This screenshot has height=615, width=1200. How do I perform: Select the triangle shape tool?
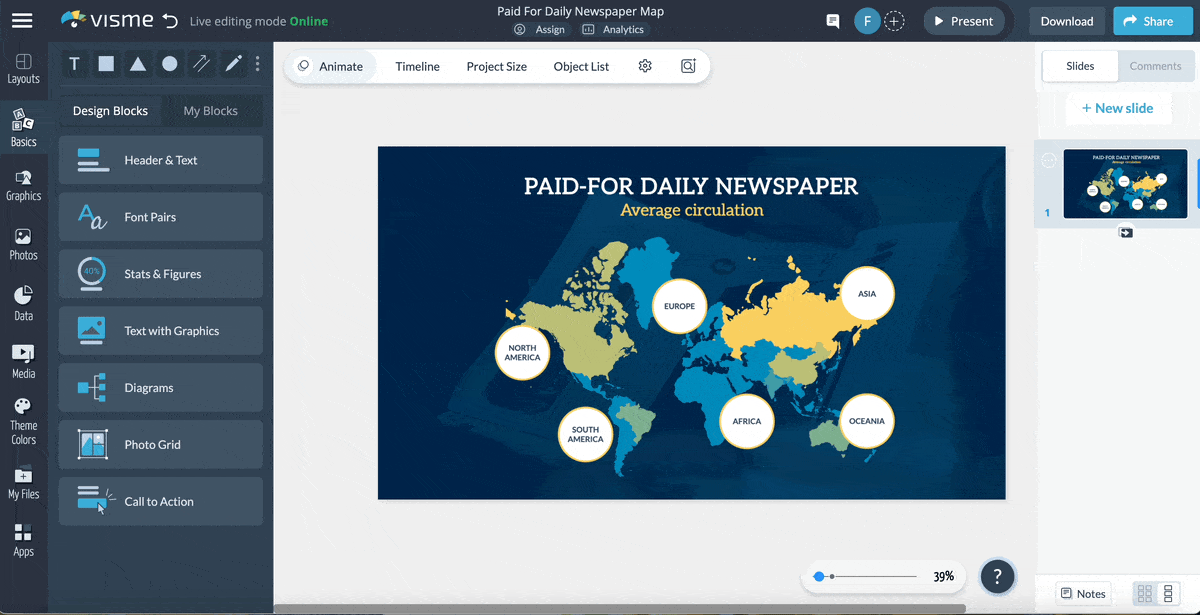pos(138,64)
